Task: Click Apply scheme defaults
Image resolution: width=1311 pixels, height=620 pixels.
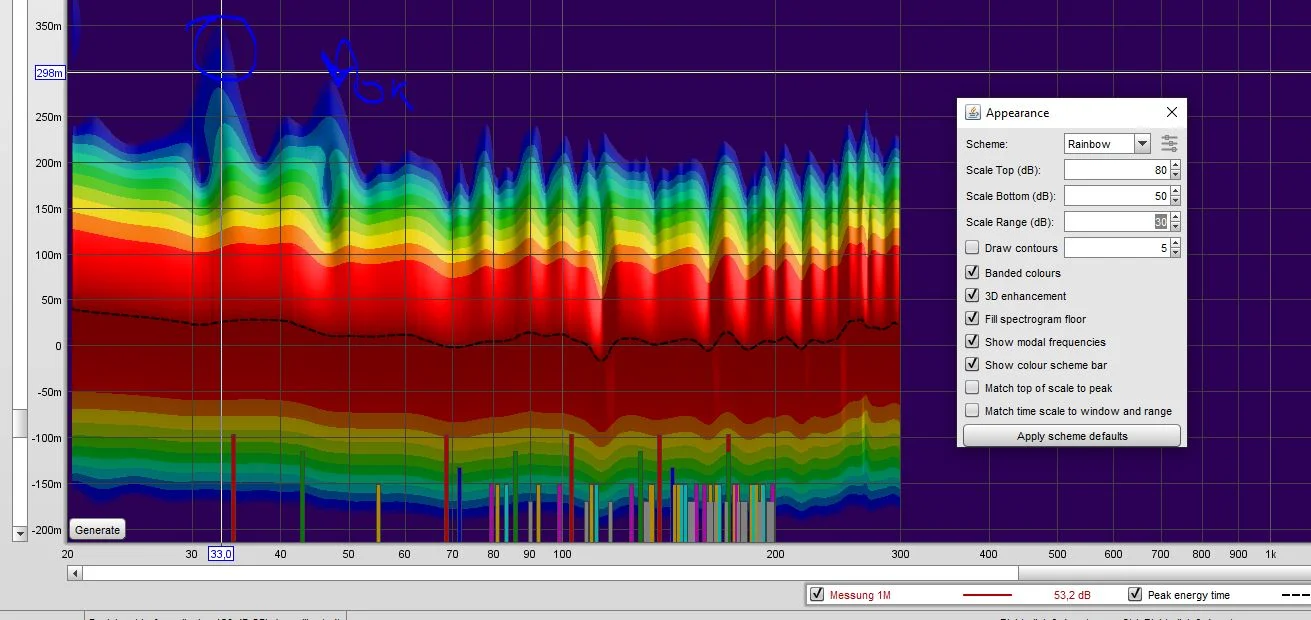Action: (x=1072, y=436)
